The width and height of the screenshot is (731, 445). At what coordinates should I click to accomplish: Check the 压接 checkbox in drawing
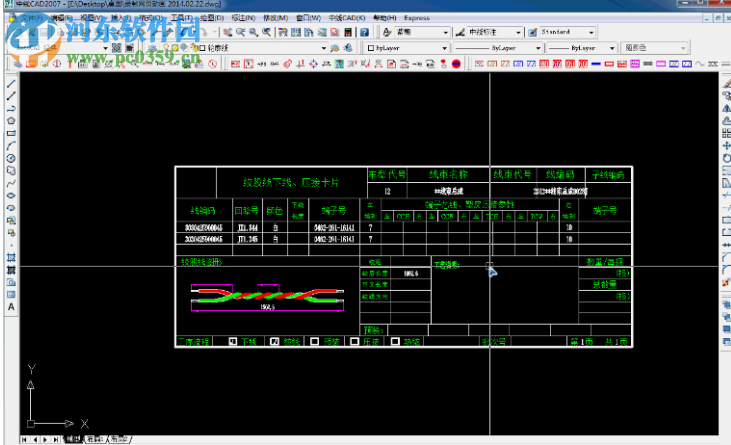pos(355,342)
